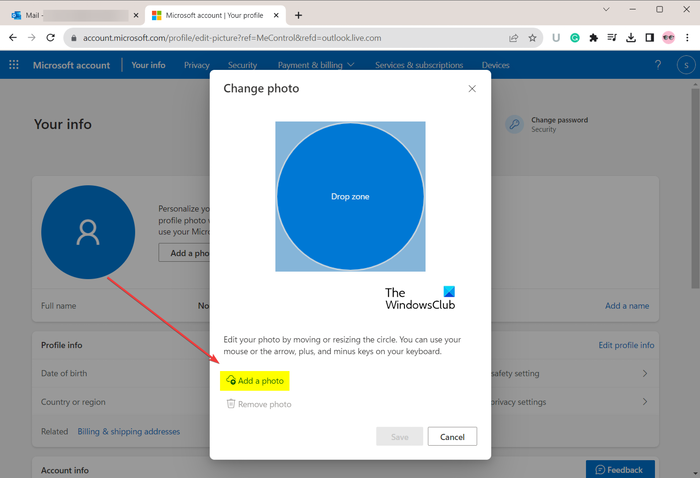Open the Chrome three-dot menu
The width and height of the screenshot is (700, 478).
click(687, 38)
